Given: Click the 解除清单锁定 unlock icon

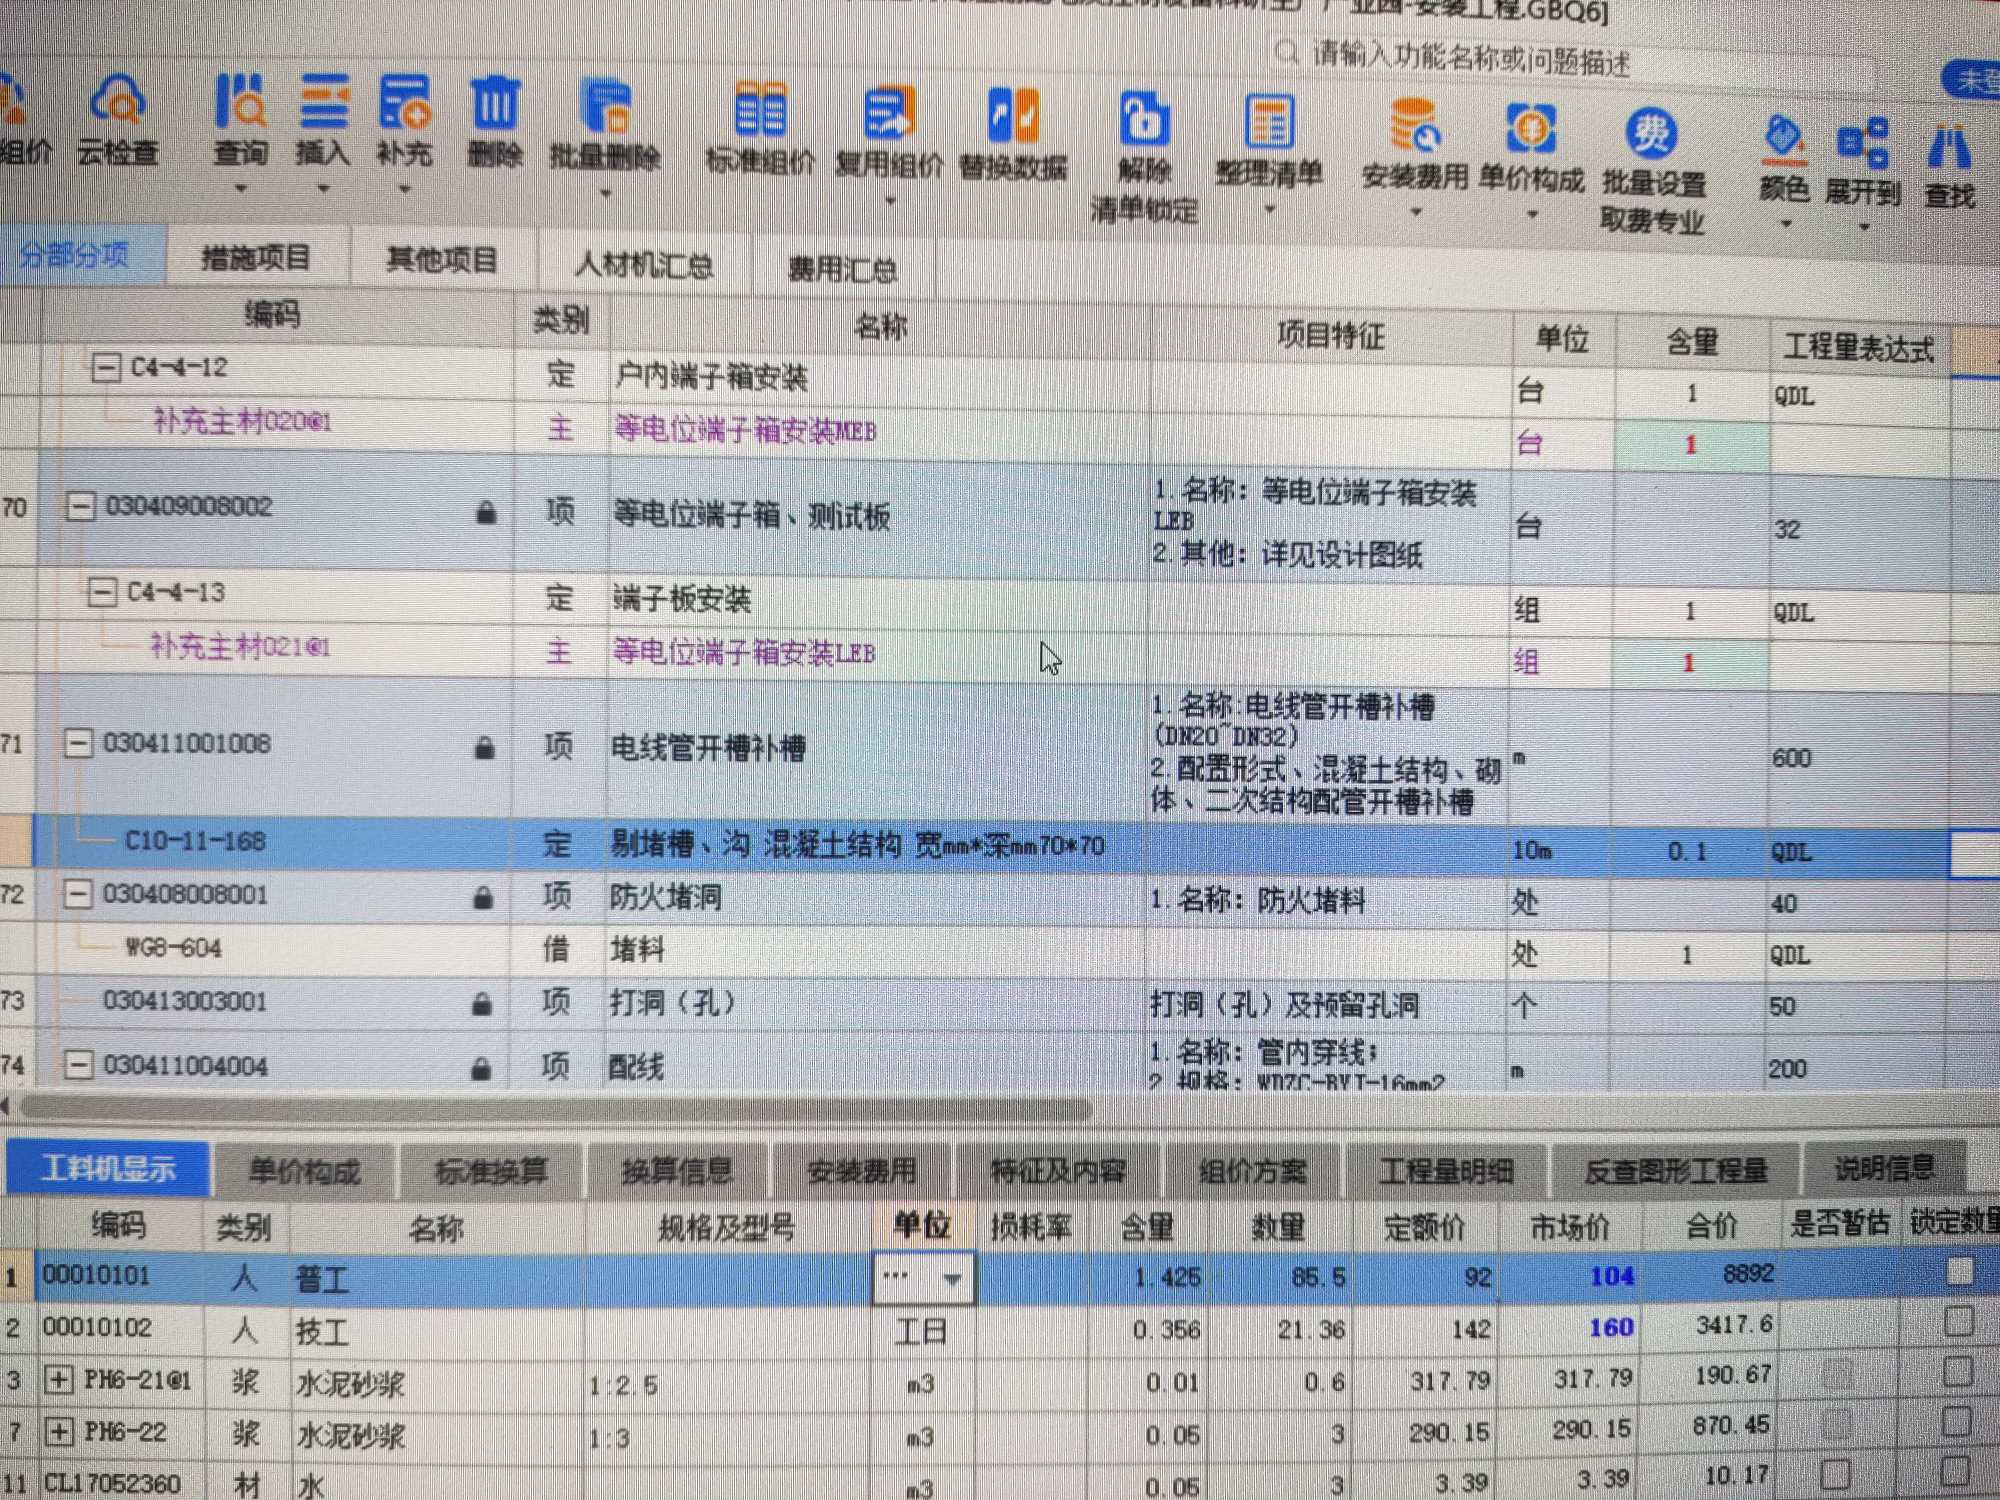Looking at the screenshot, I should 1143,120.
